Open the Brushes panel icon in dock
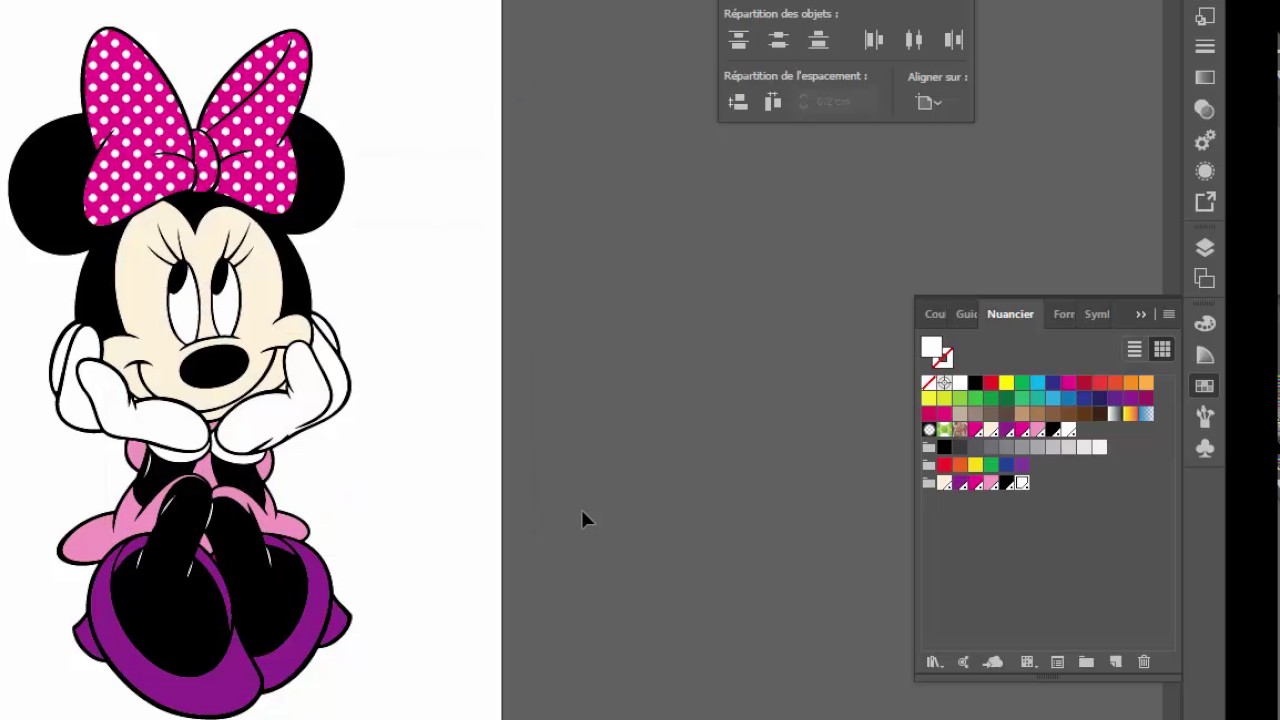Image resolution: width=1280 pixels, height=720 pixels. point(1205,417)
